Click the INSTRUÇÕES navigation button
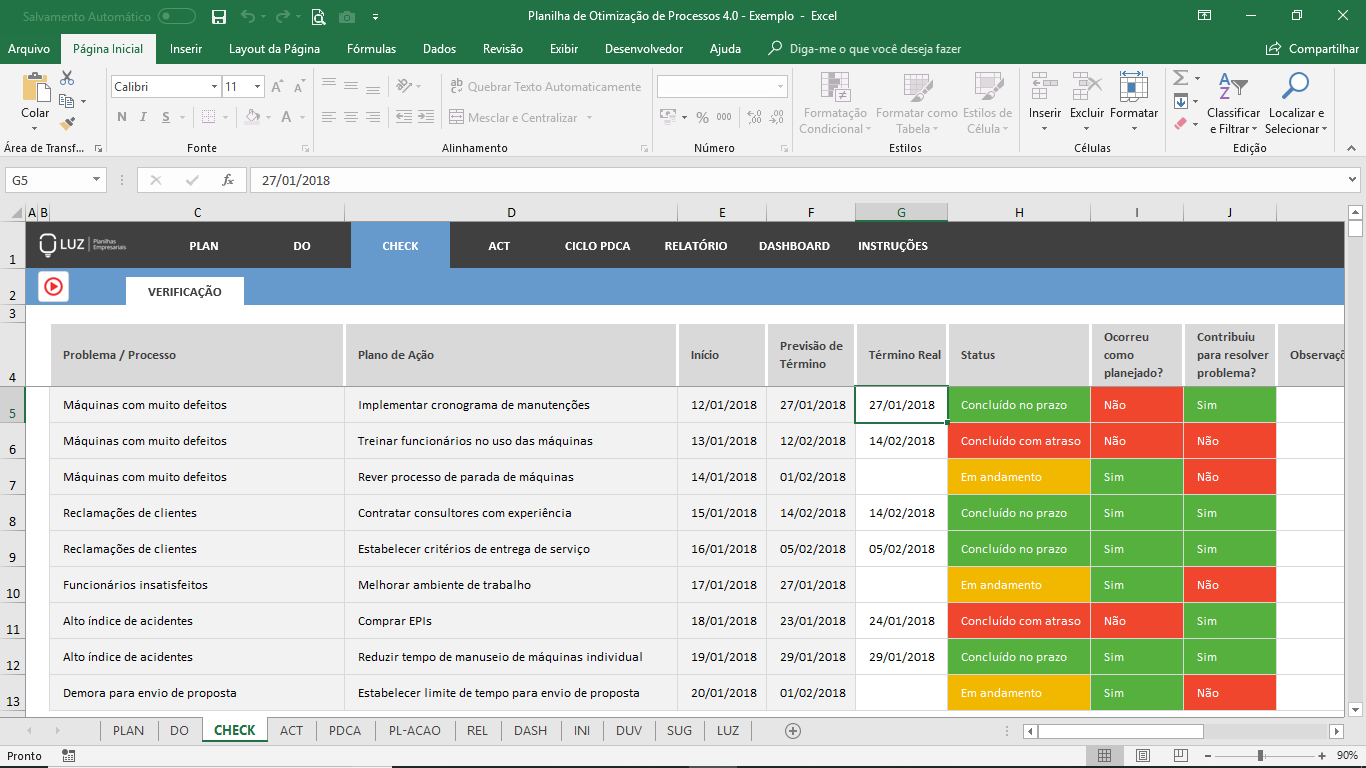The image size is (1366, 768). point(893,246)
